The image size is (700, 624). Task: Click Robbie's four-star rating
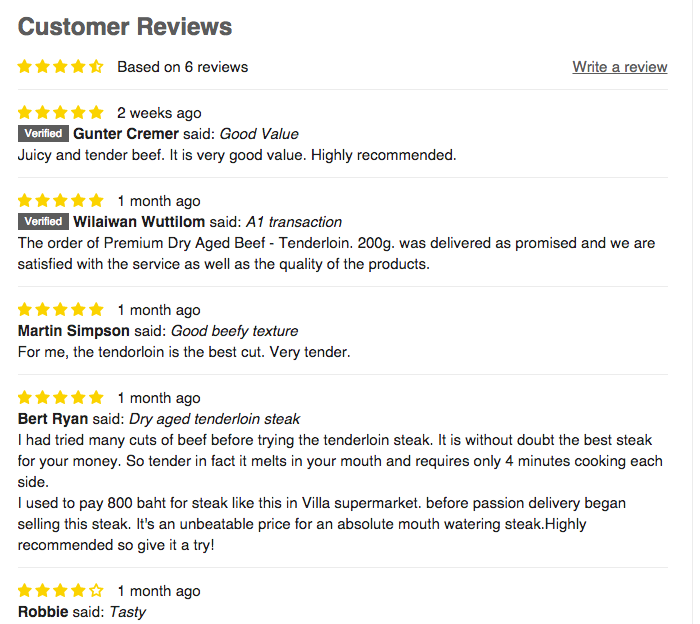pos(60,591)
